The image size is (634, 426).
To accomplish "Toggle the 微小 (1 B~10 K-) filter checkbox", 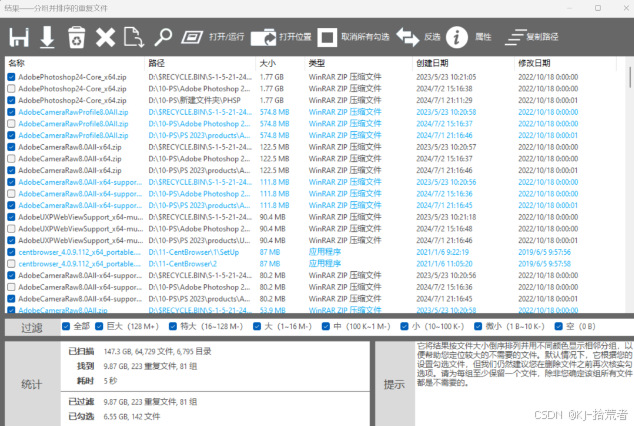I will pyautogui.click(x=478, y=326).
